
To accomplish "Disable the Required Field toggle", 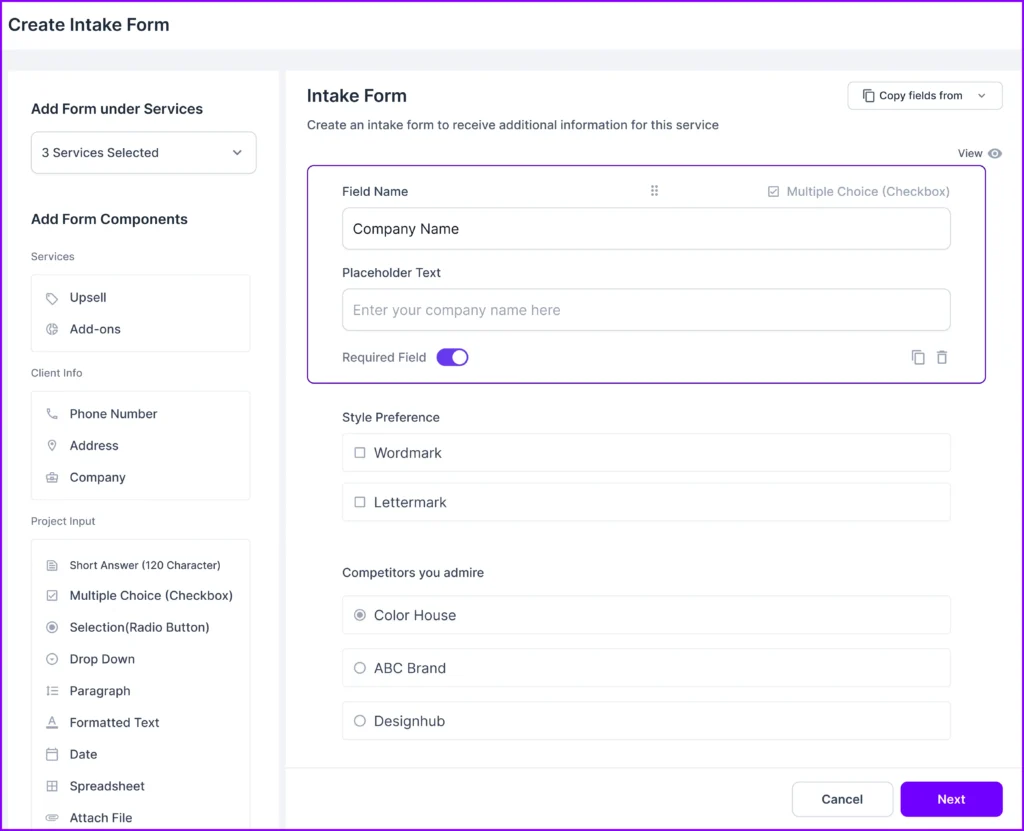I will click(452, 357).
